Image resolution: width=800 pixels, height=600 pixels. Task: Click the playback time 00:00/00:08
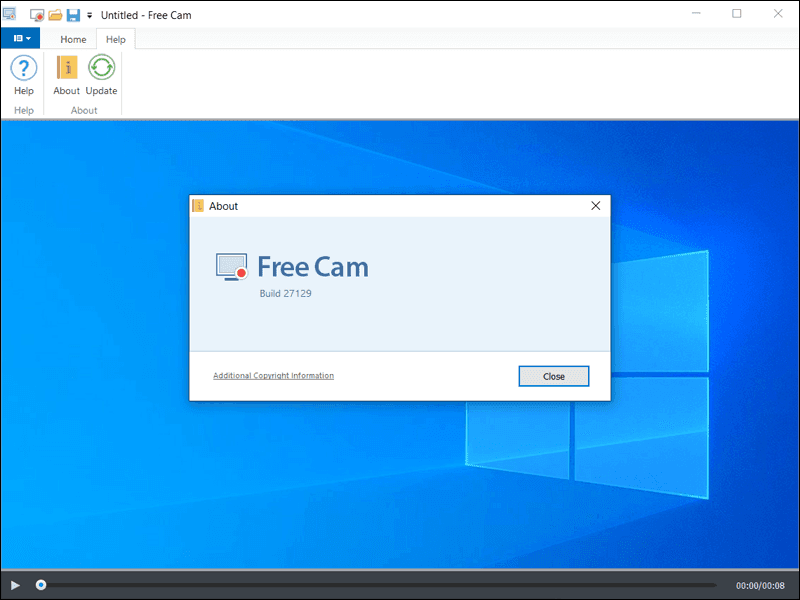pyautogui.click(x=760, y=586)
